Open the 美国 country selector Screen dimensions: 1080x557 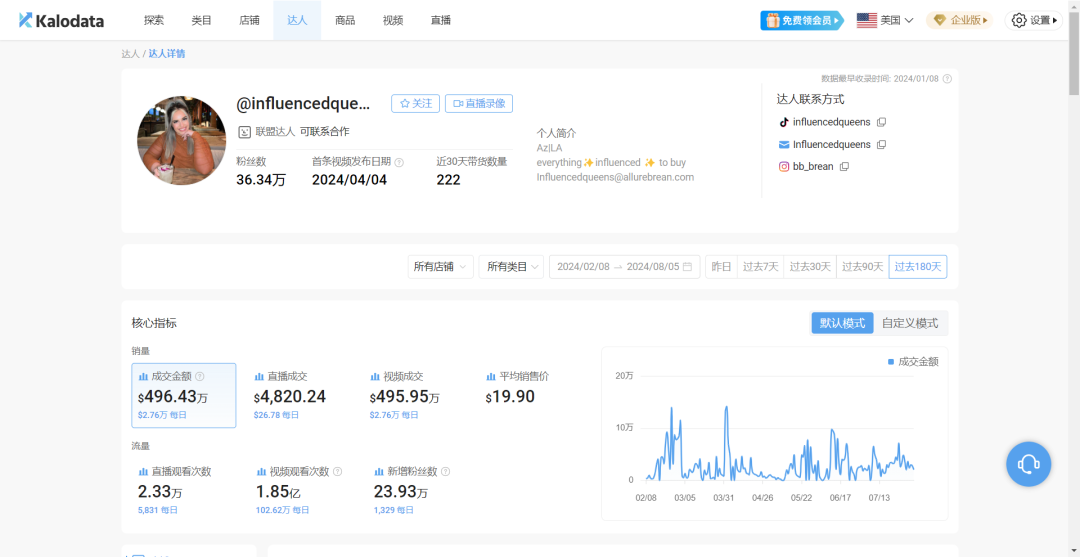click(x=885, y=20)
